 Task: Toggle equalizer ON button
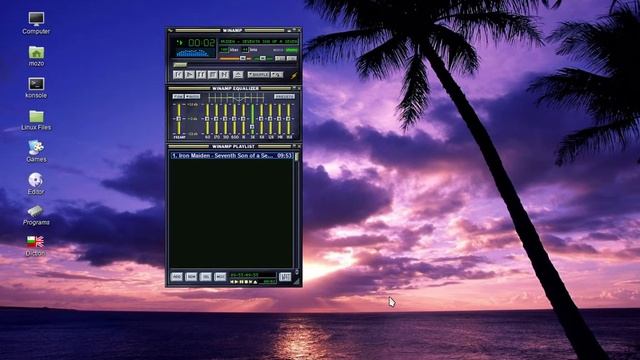click(178, 97)
